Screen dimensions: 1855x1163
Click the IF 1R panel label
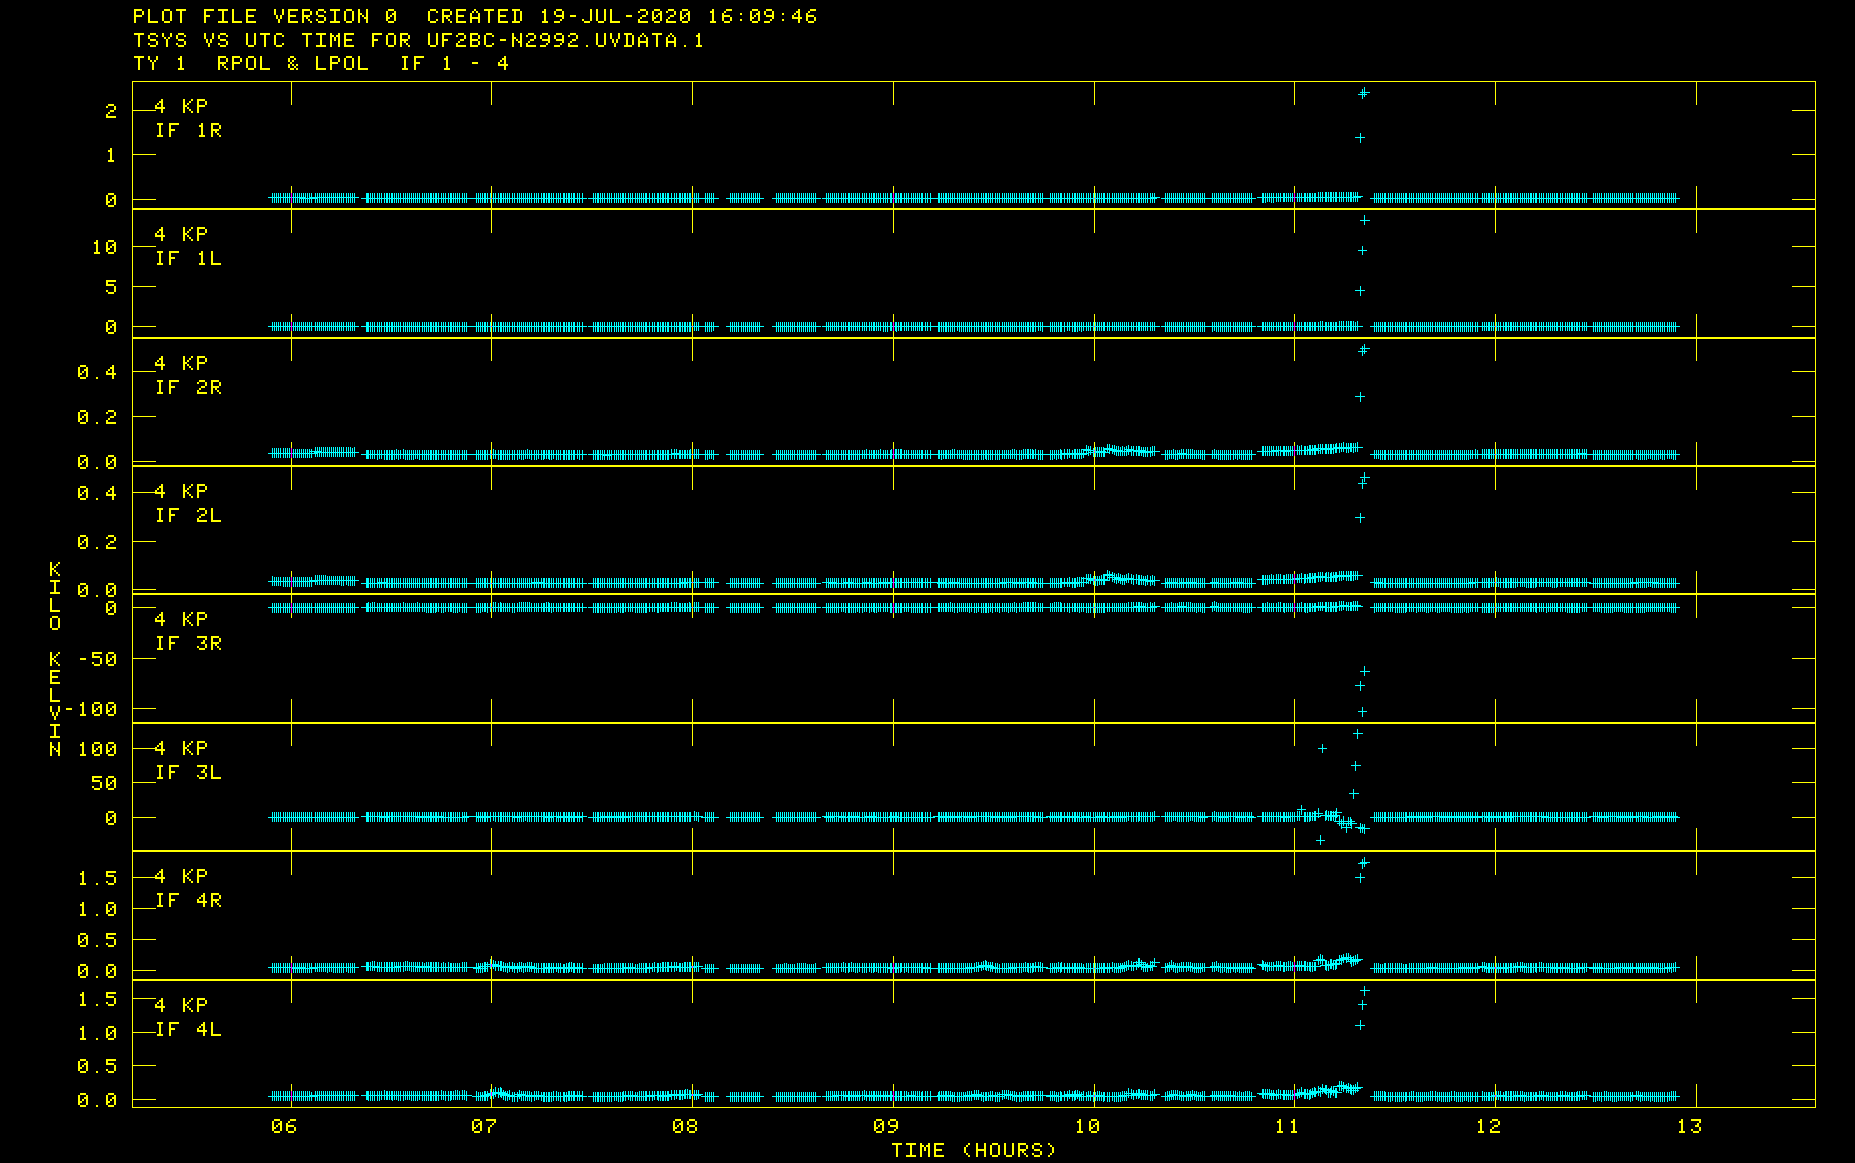pos(188,131)
